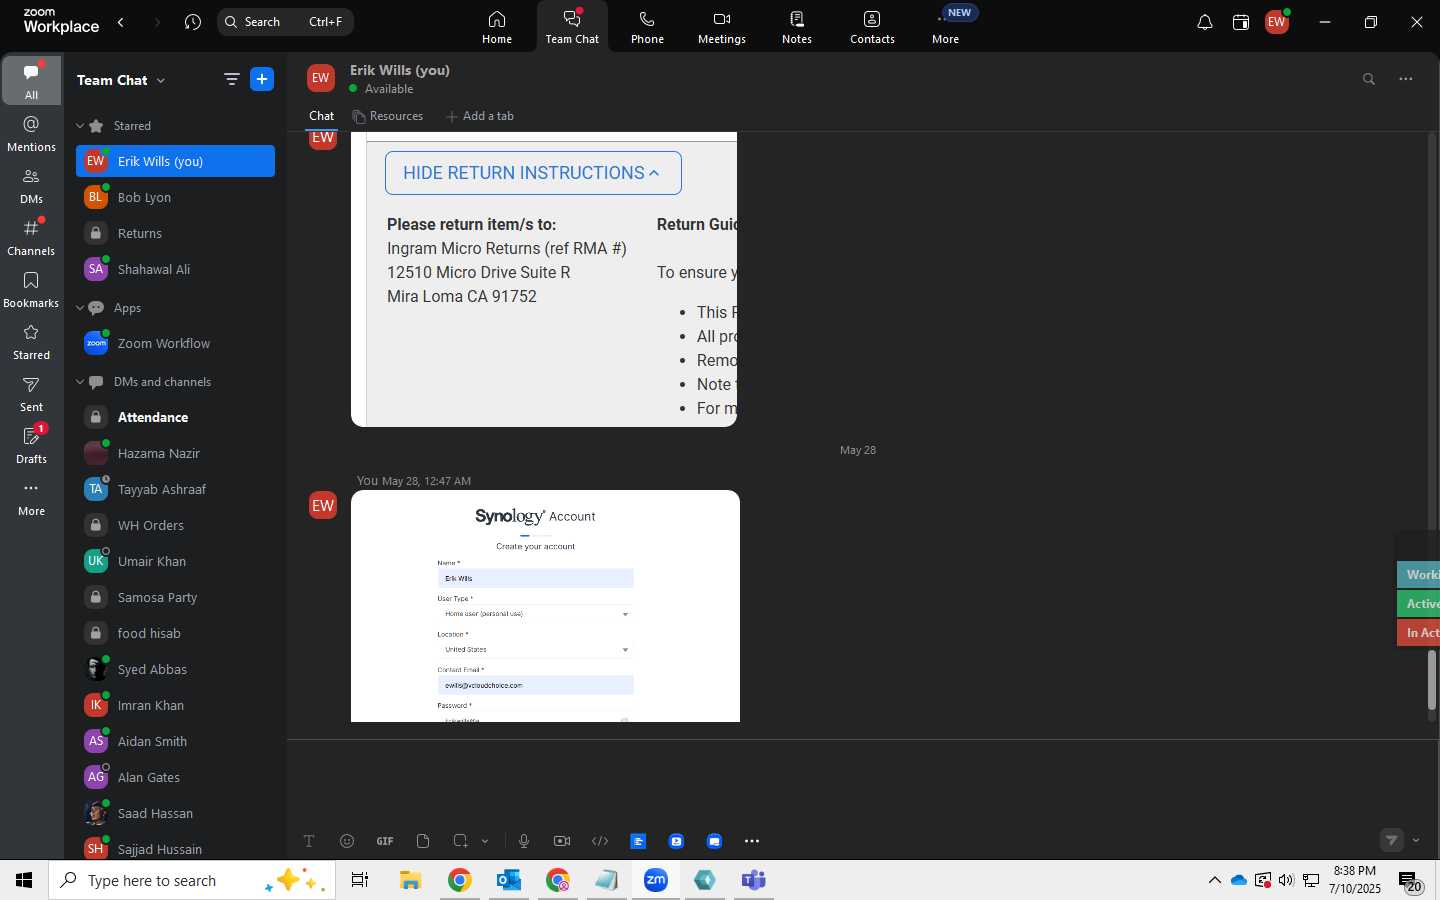Open the GIF picker
The width and height of the screenshot is (1440, 900).
385,841
